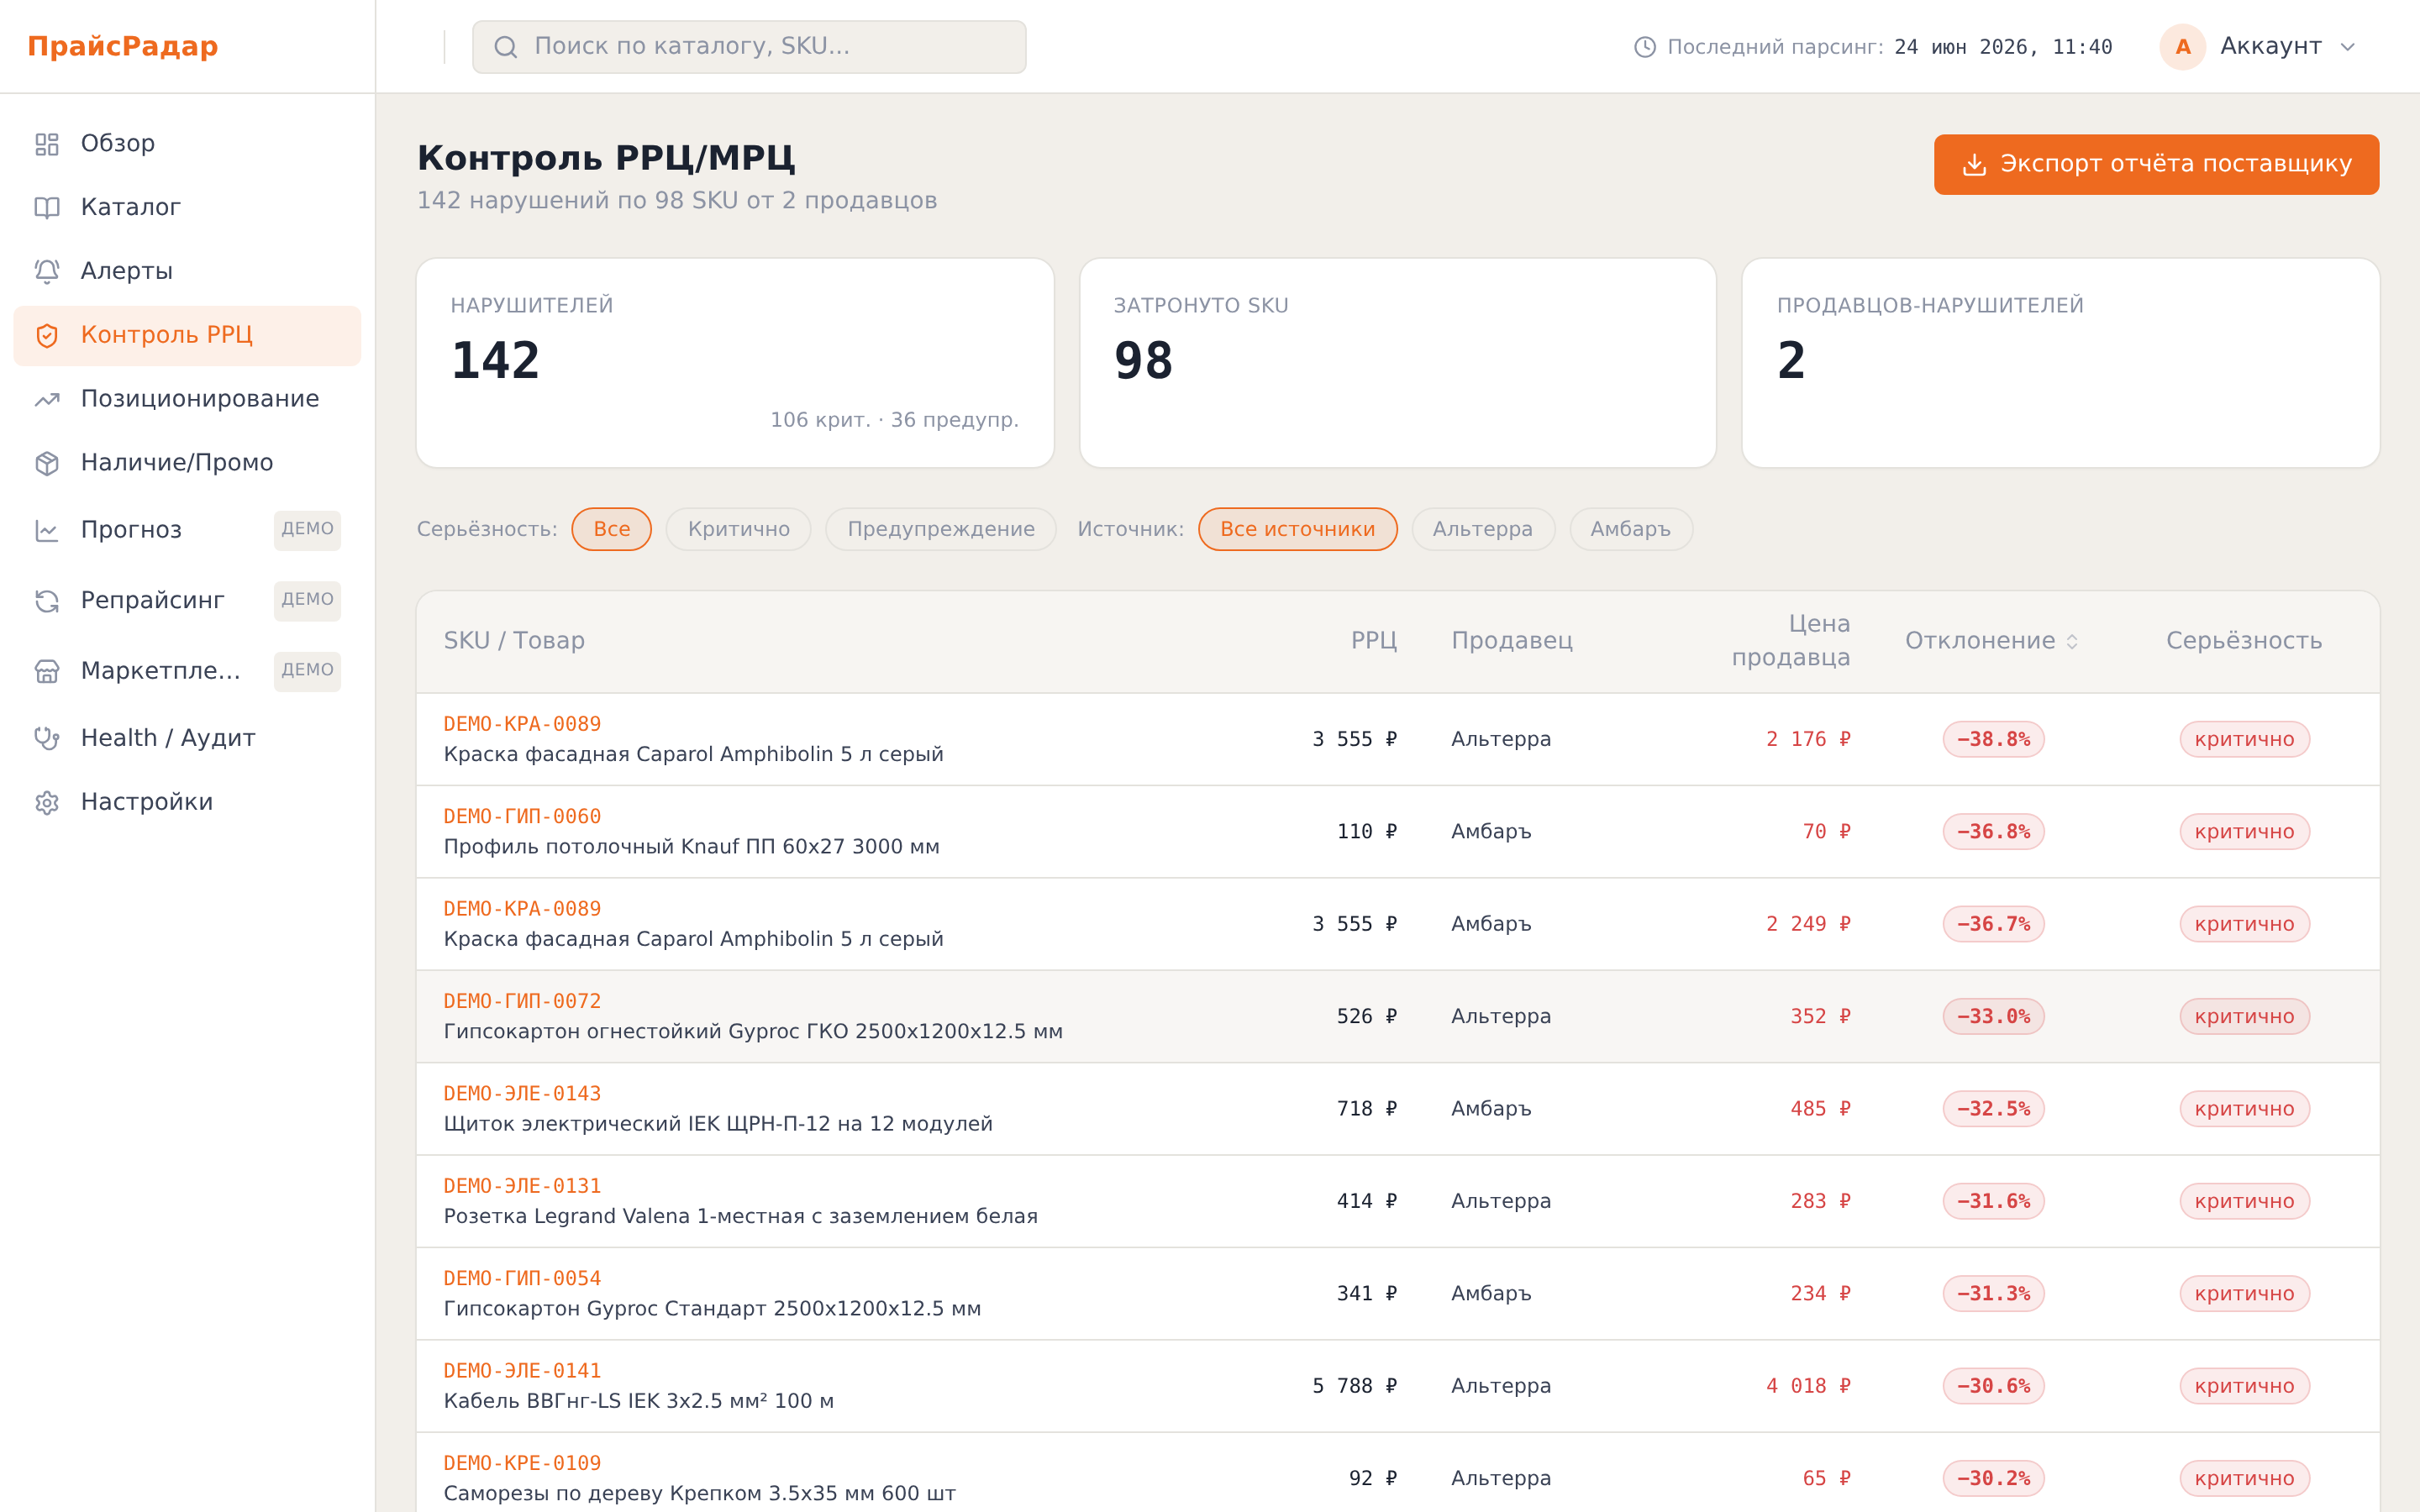Open SKU link DEMO-ГИП-0072
The width and height of the screenshot is (2420, 1512).
pyautogui.click(x=522, y=1001)
